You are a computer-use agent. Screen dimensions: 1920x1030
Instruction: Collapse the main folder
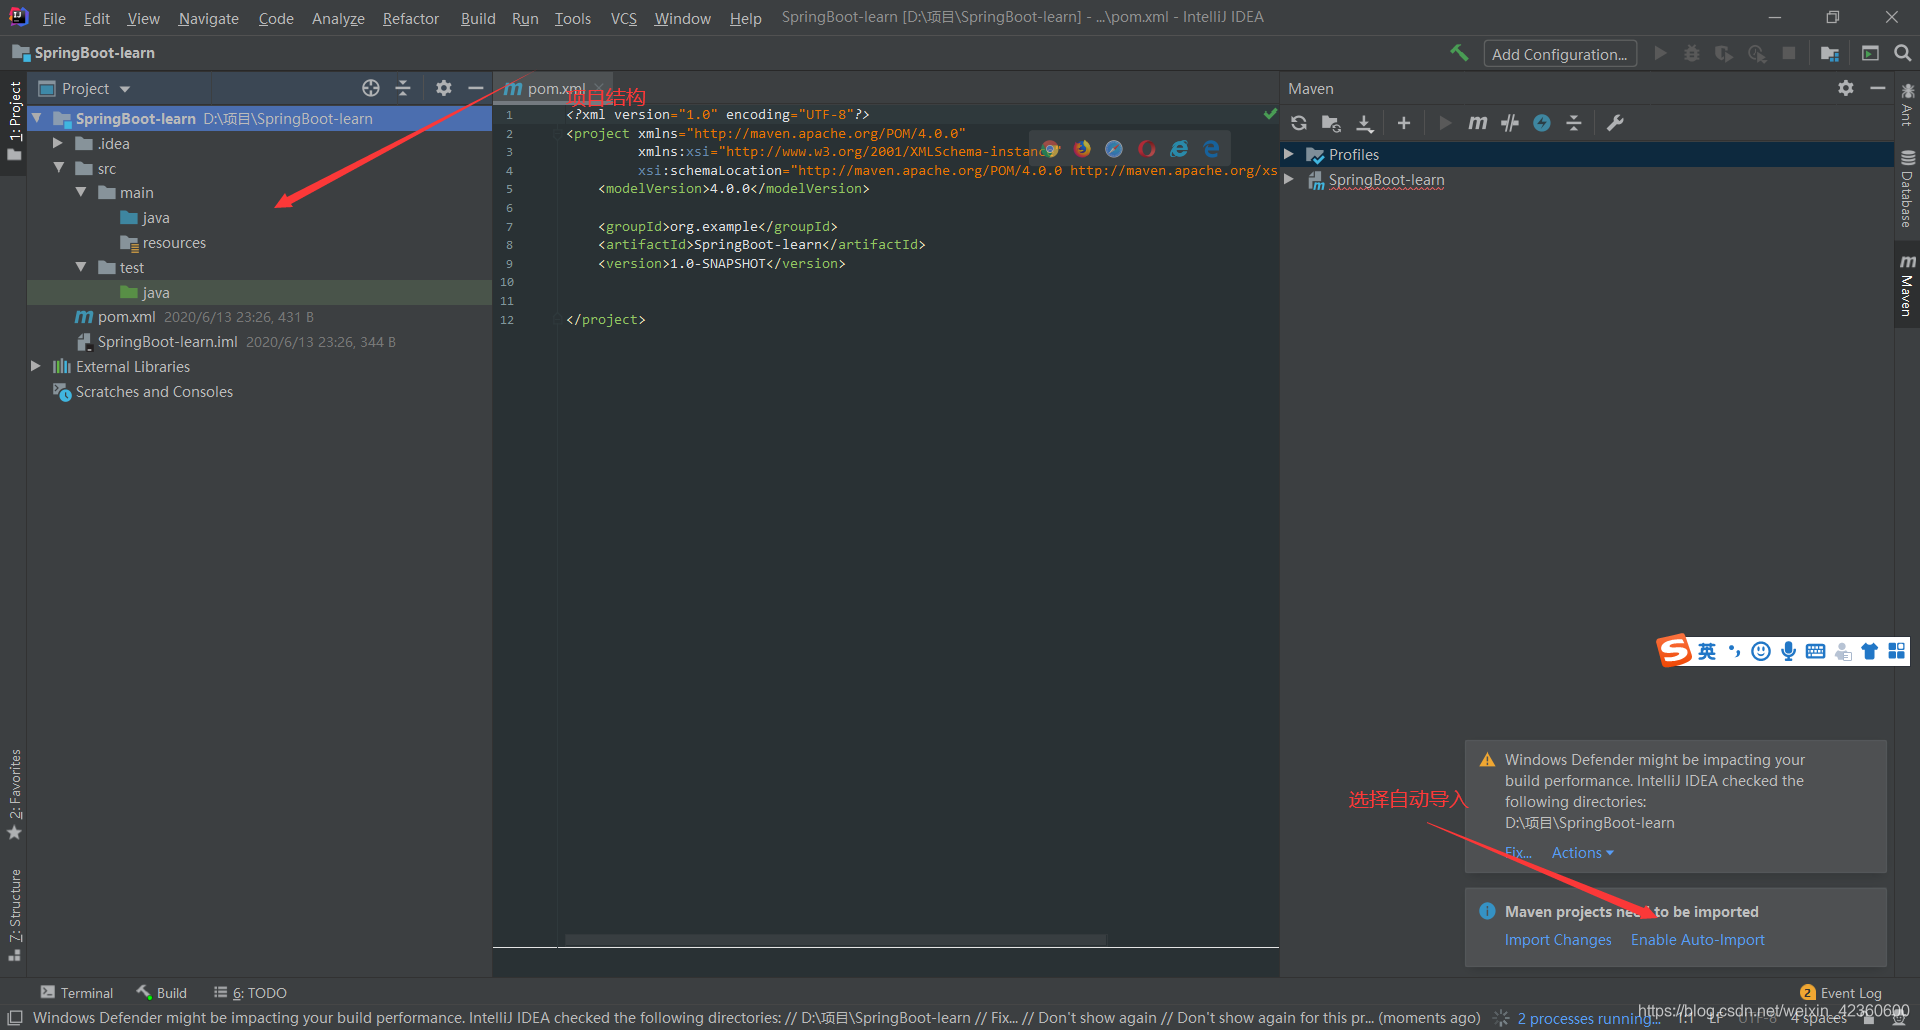(81, 192)
